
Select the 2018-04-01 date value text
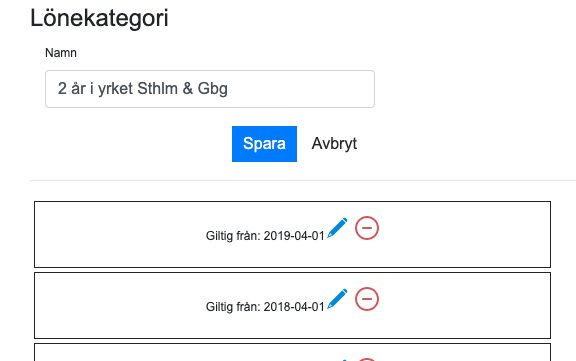coord(294,307)
